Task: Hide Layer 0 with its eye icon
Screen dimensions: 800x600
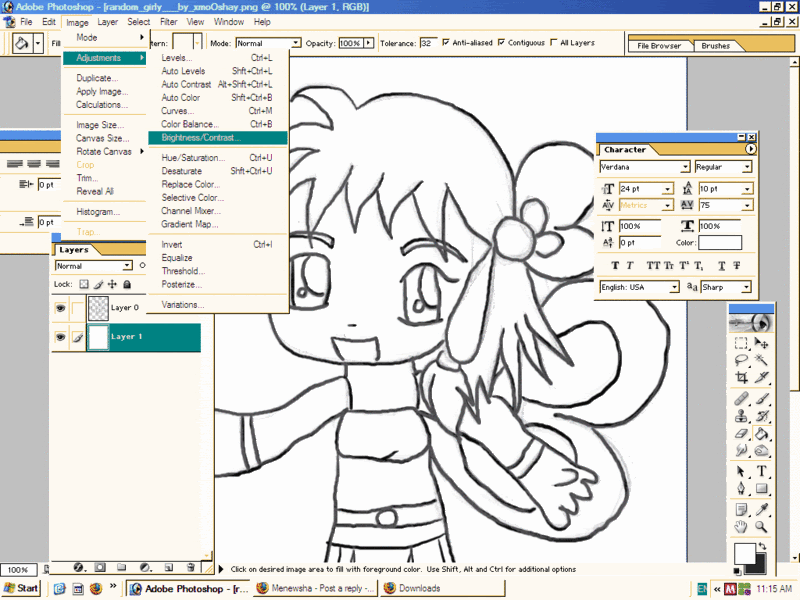Action: pyautogui.click(x=60, y=308)
